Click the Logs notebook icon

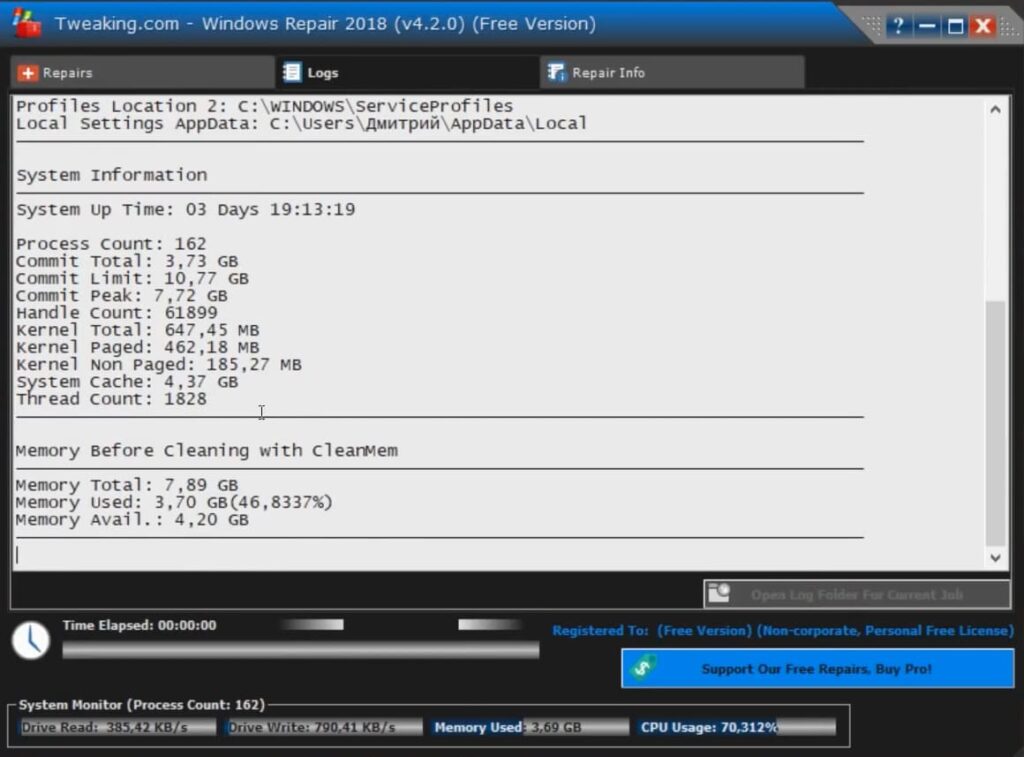pyautogui.click(x=292, y=72)
